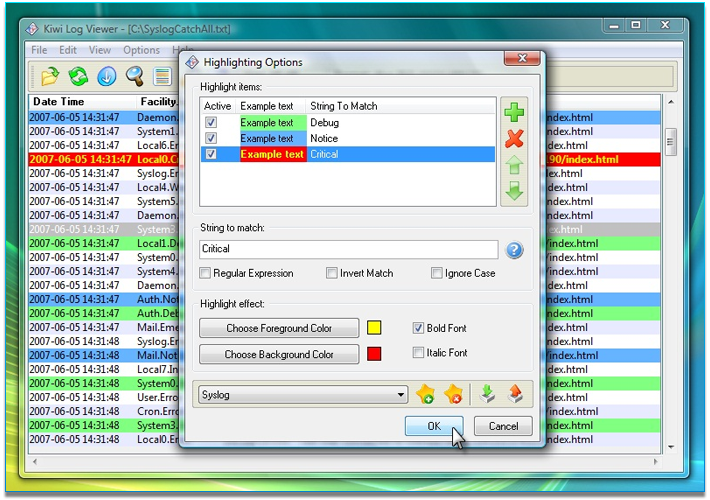Click the red background color swatch
This screenshot has width=710, height=500.
point(374,354)
